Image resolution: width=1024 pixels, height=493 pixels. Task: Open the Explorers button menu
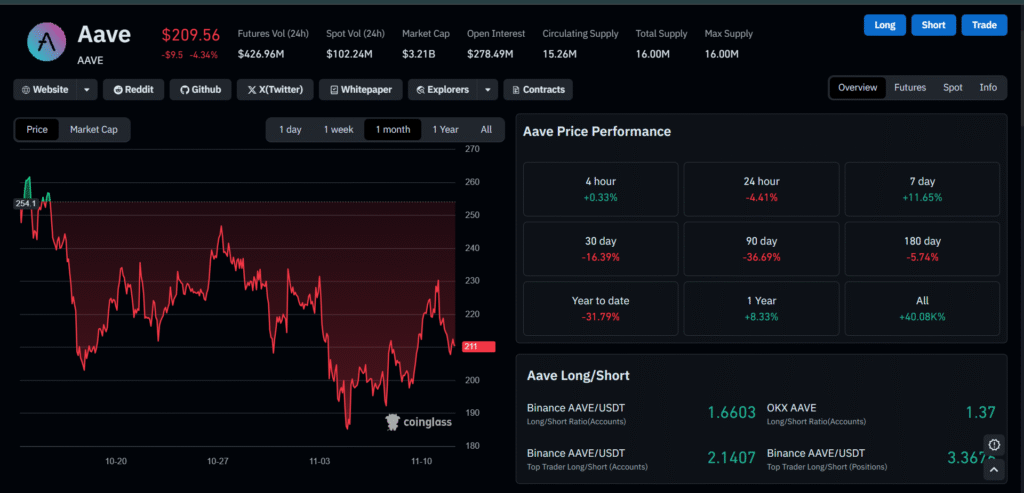441,89
